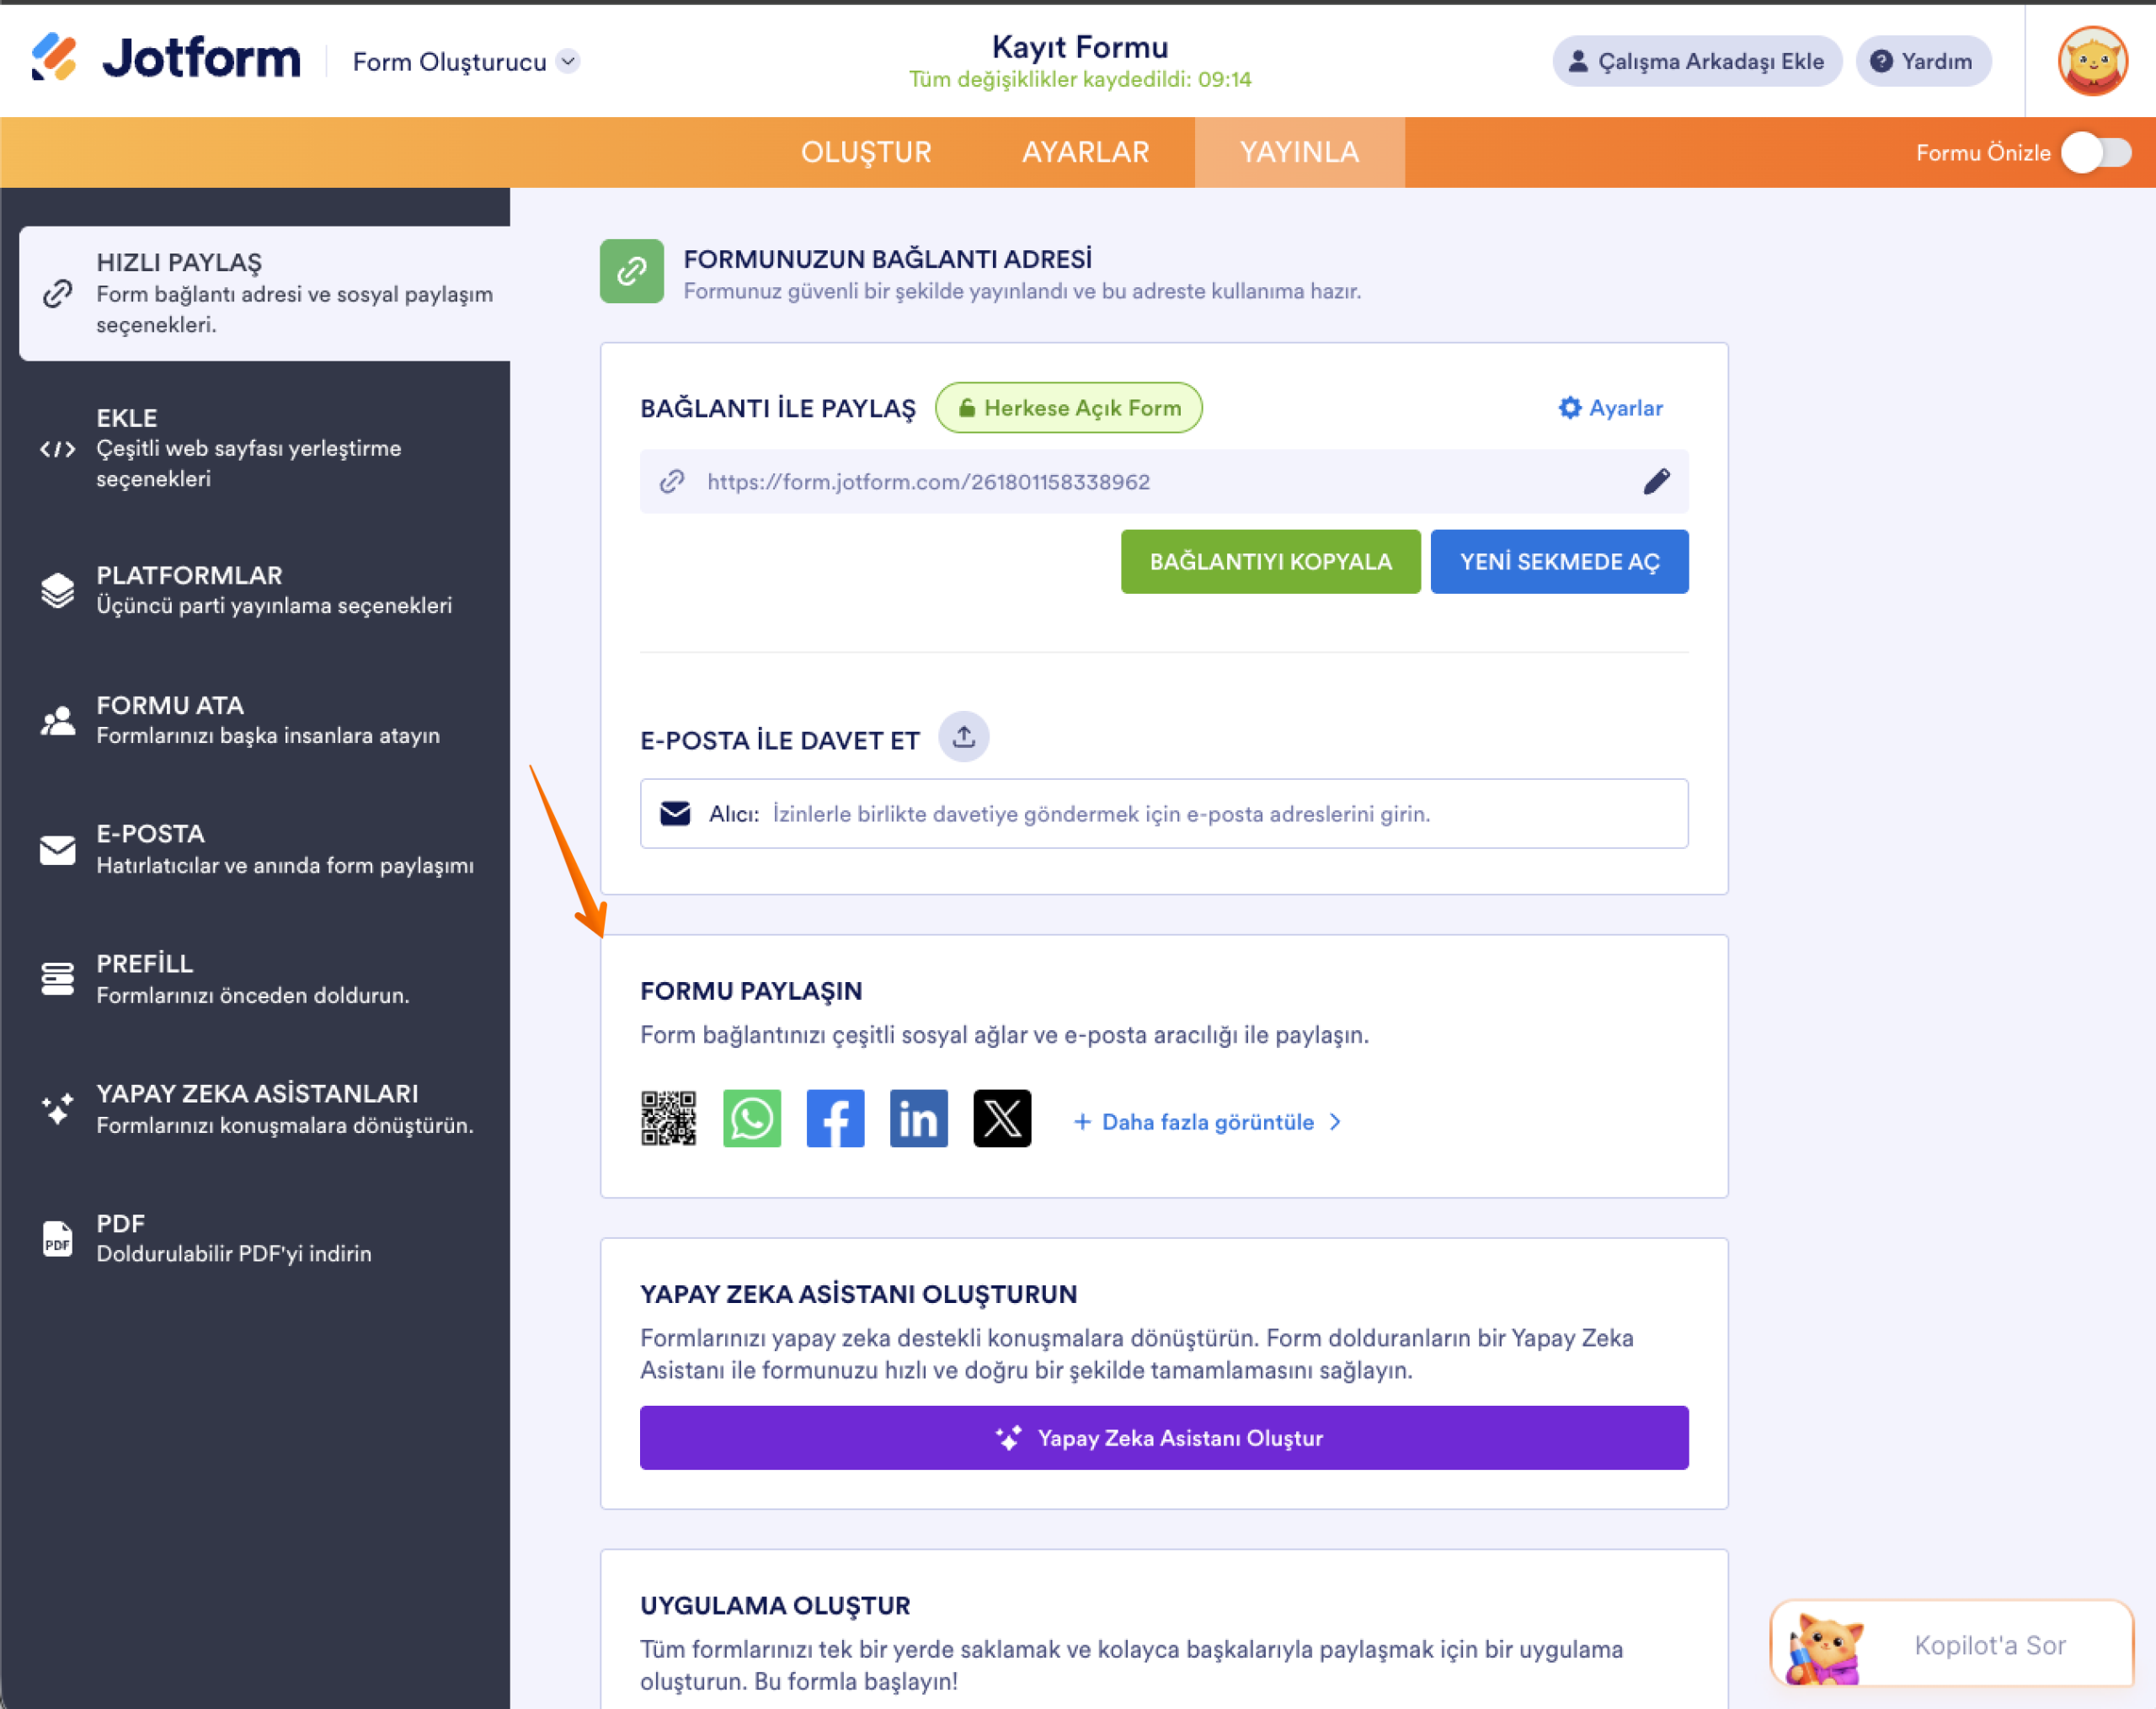Click UYGULAMA OLUŞTUR heading
The width and height of the screenshot is (2156, 1709).
click(x=775, y=1605)
